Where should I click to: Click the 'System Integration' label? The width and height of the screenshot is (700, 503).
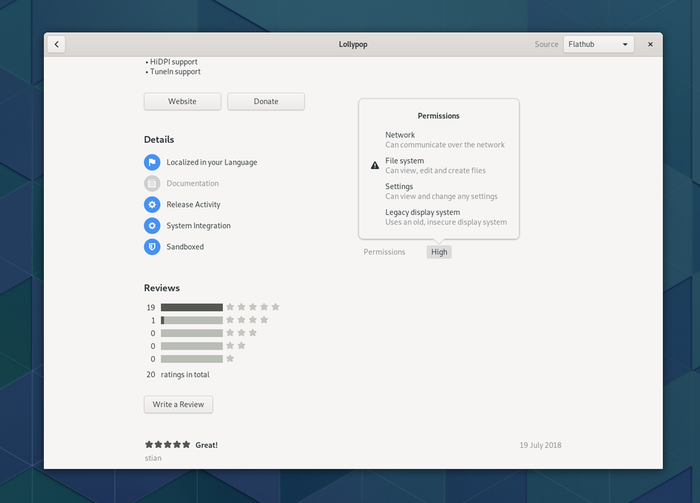click(198, 225)
